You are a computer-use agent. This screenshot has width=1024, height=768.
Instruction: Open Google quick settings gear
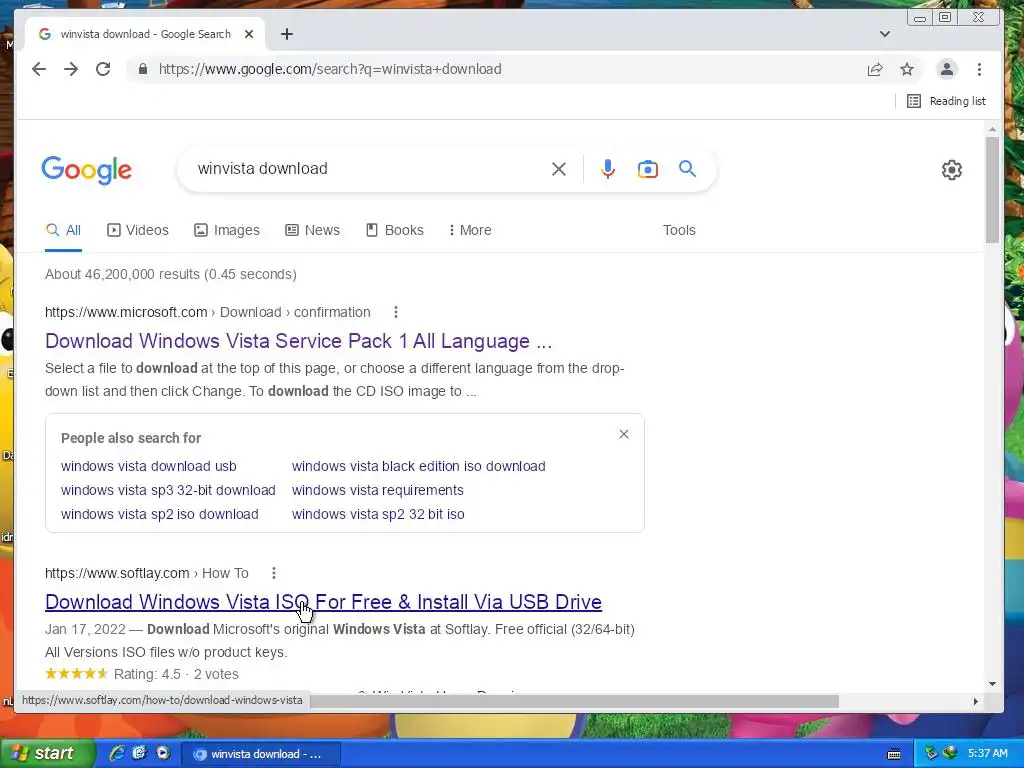952,170
